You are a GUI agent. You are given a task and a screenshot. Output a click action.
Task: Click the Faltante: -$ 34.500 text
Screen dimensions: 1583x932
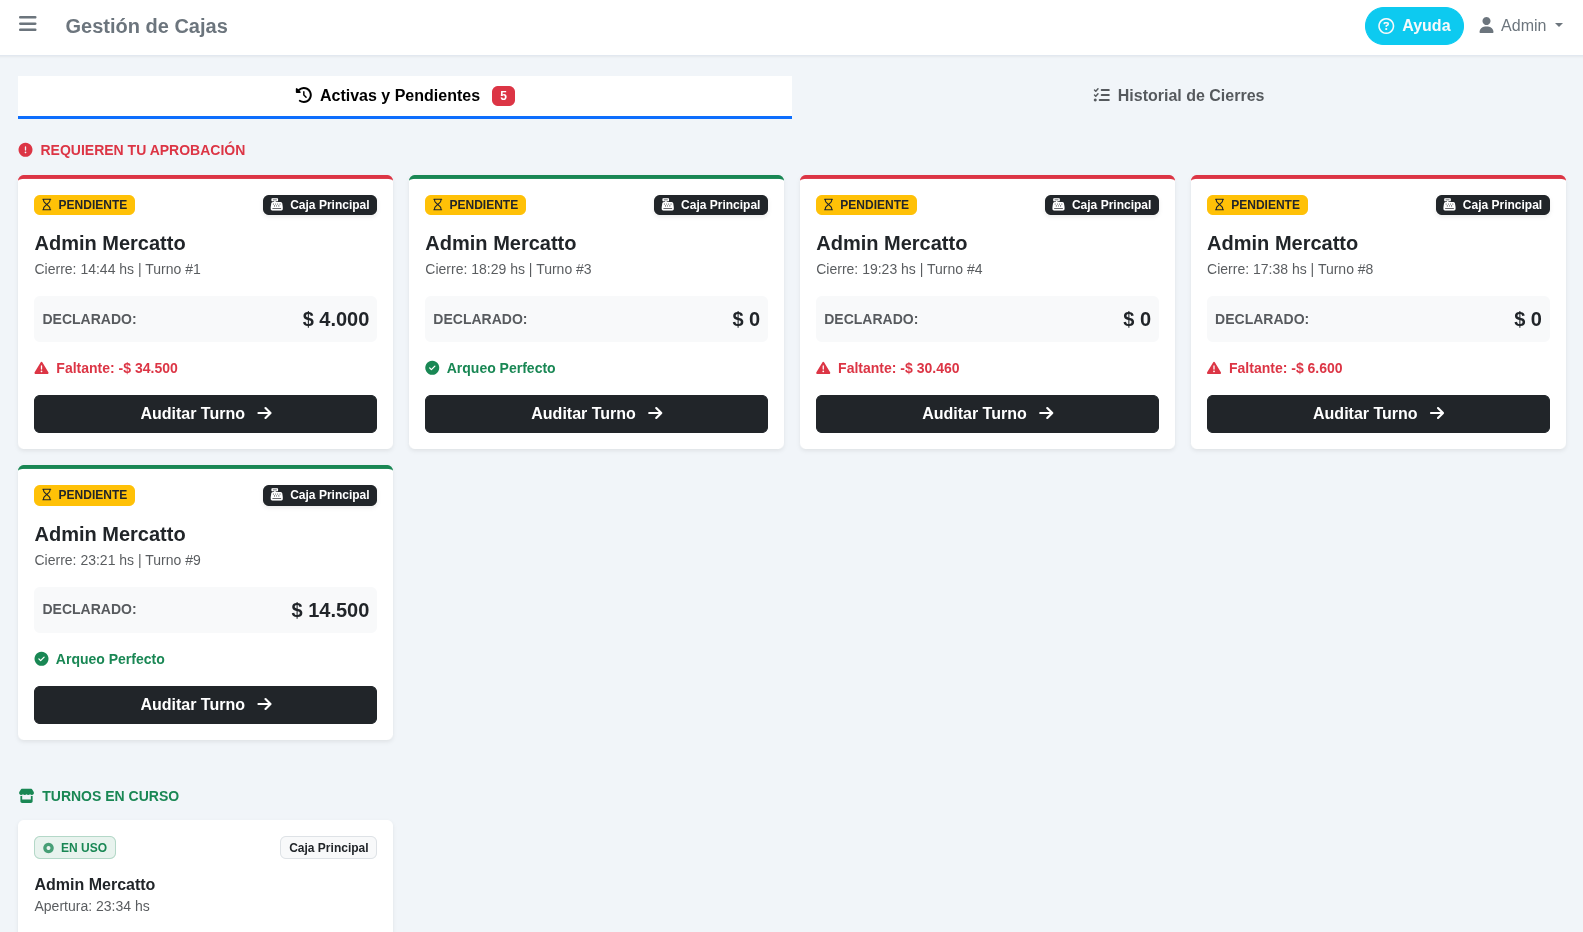click(117, 368)
